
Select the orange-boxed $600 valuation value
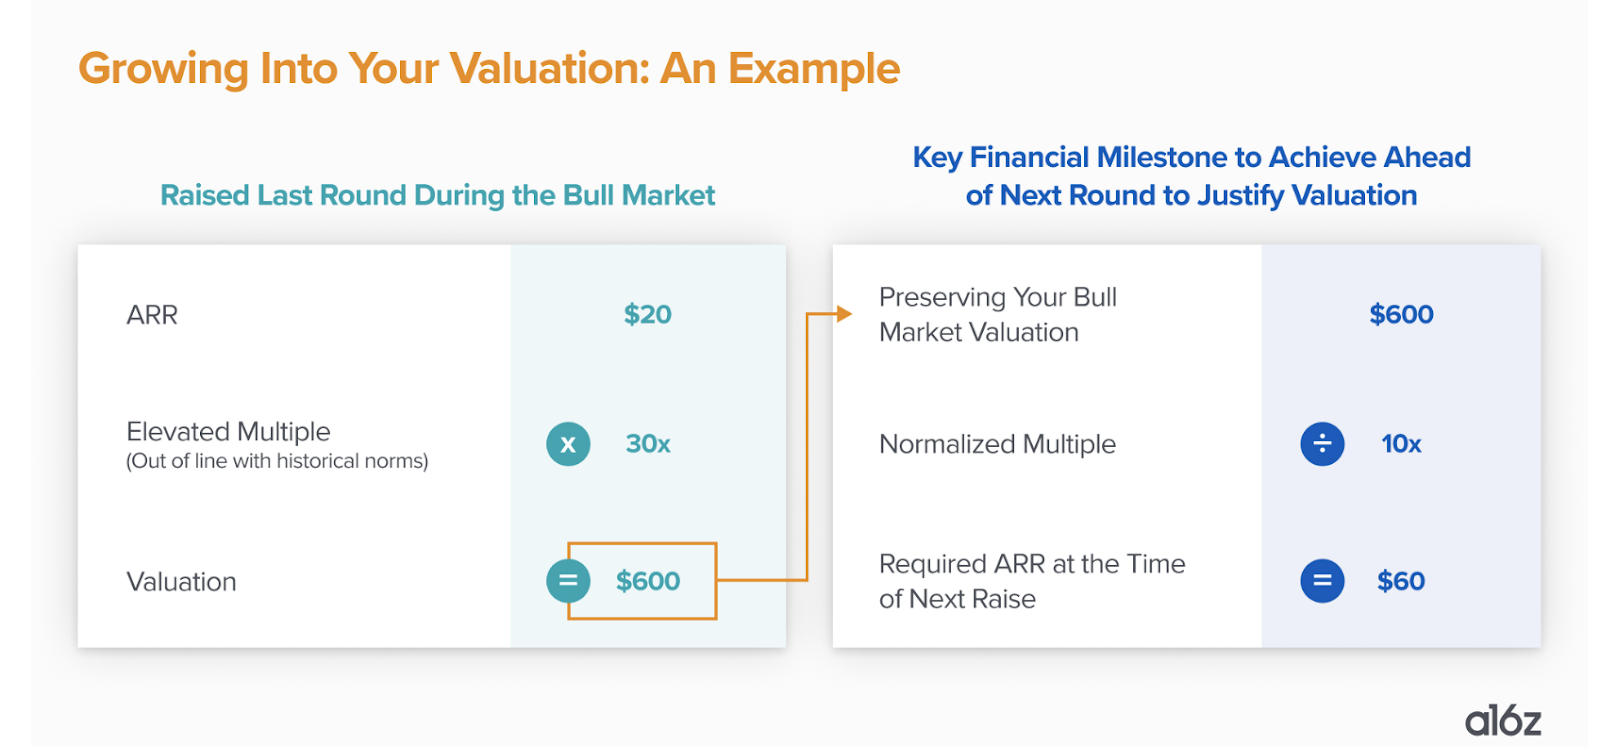click(648, 581)
